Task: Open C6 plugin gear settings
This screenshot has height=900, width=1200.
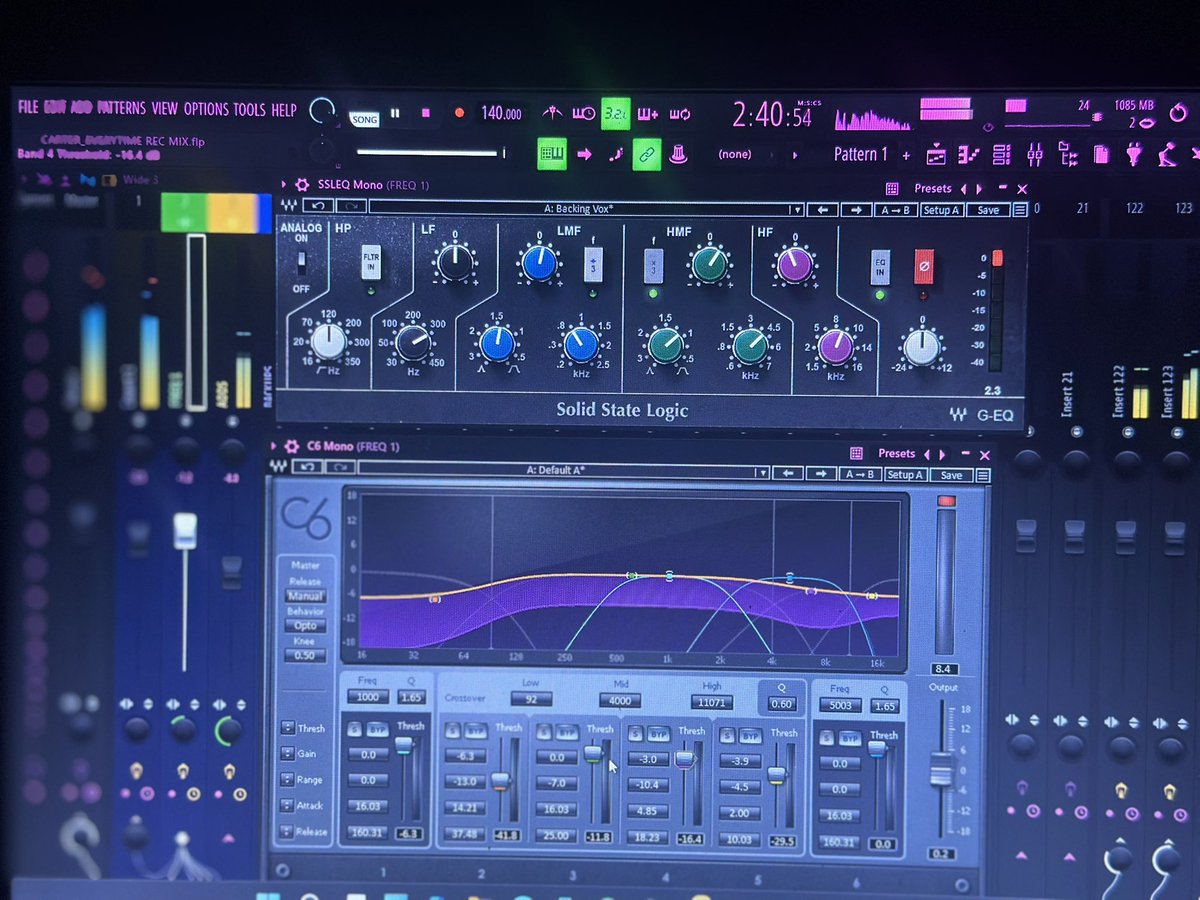Action: click(x=292, y=446)
